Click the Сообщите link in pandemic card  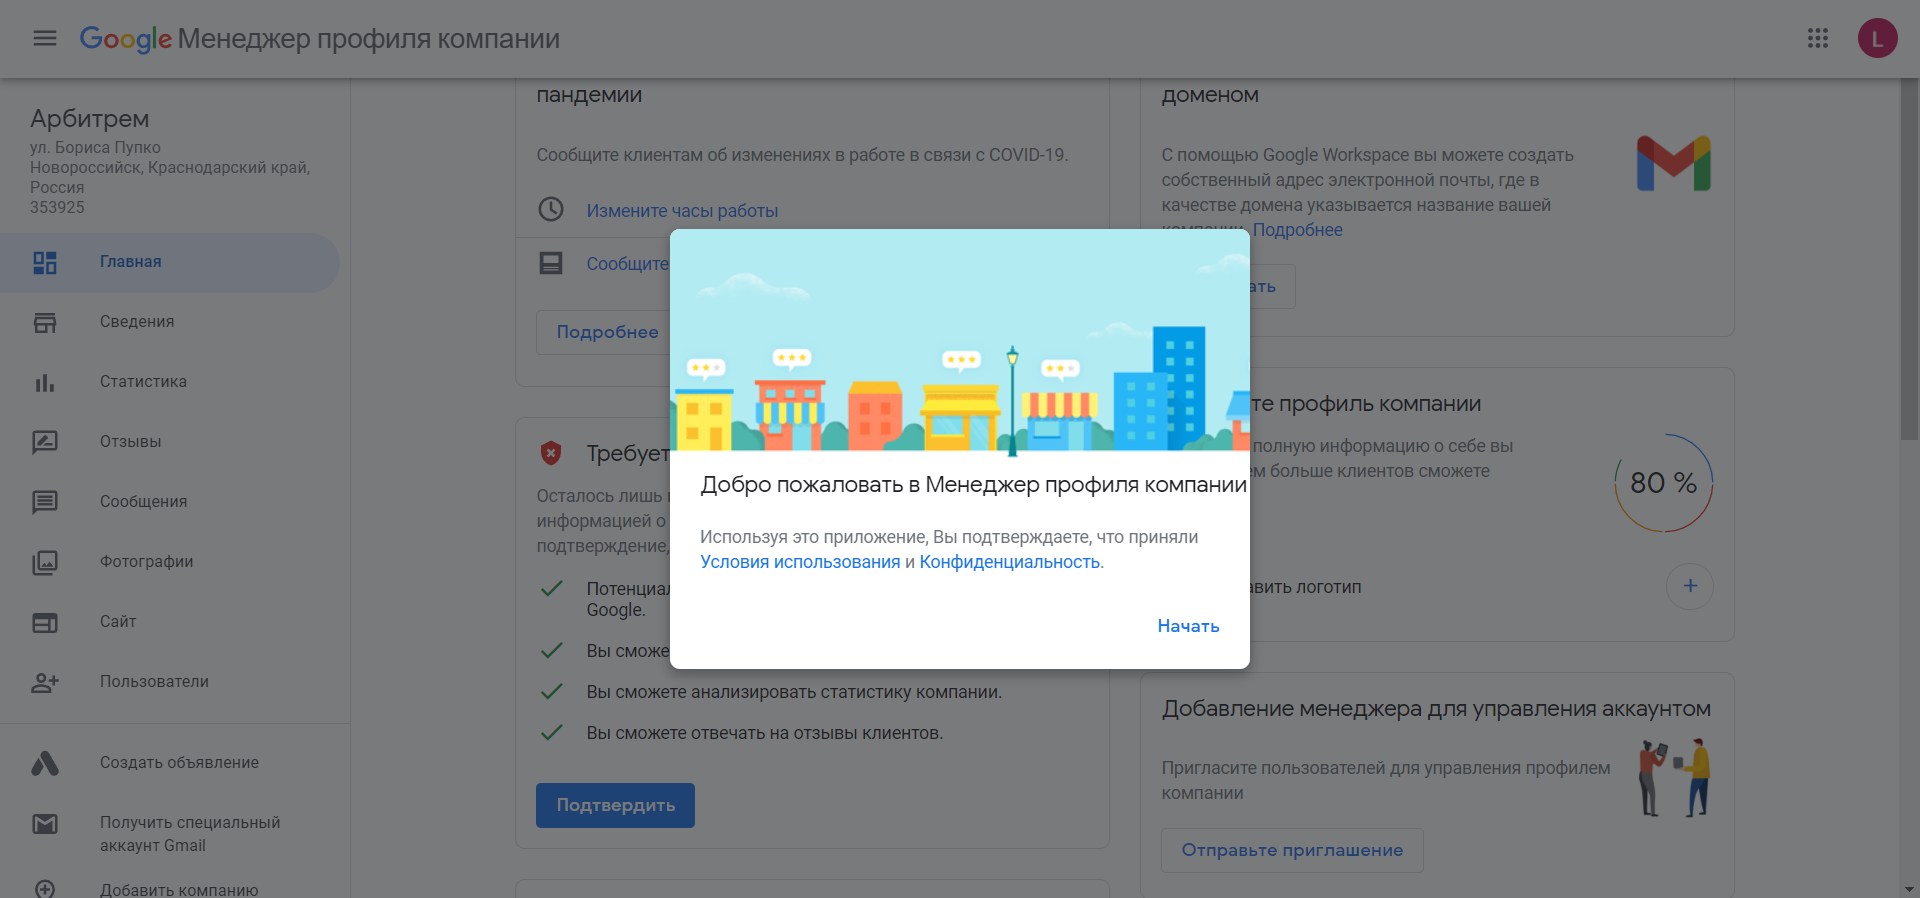click(x=627, y=264)
